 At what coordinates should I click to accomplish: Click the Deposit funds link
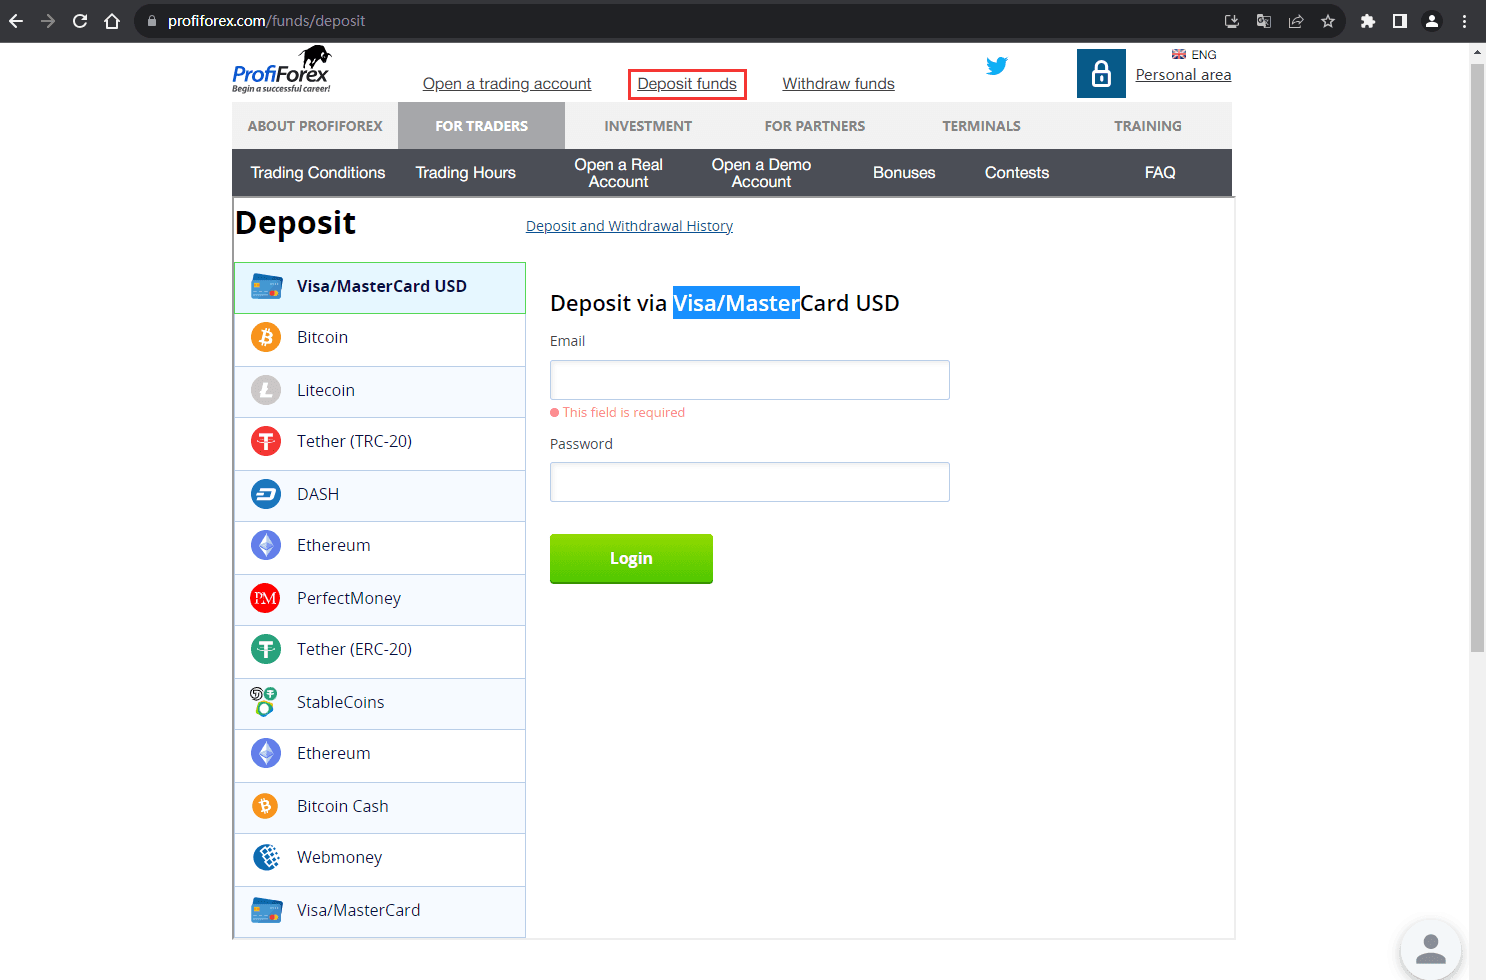687,84
